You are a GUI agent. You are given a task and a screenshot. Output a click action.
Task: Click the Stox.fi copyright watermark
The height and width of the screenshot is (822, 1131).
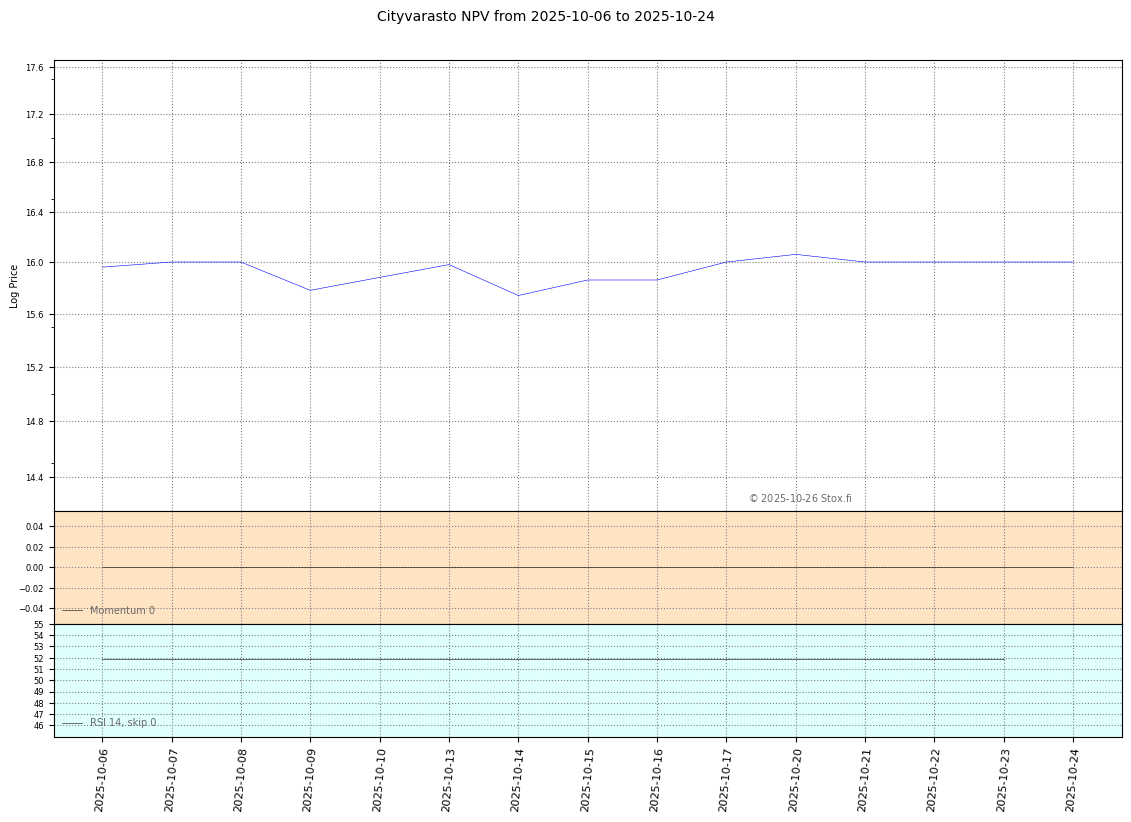[800, 499]
